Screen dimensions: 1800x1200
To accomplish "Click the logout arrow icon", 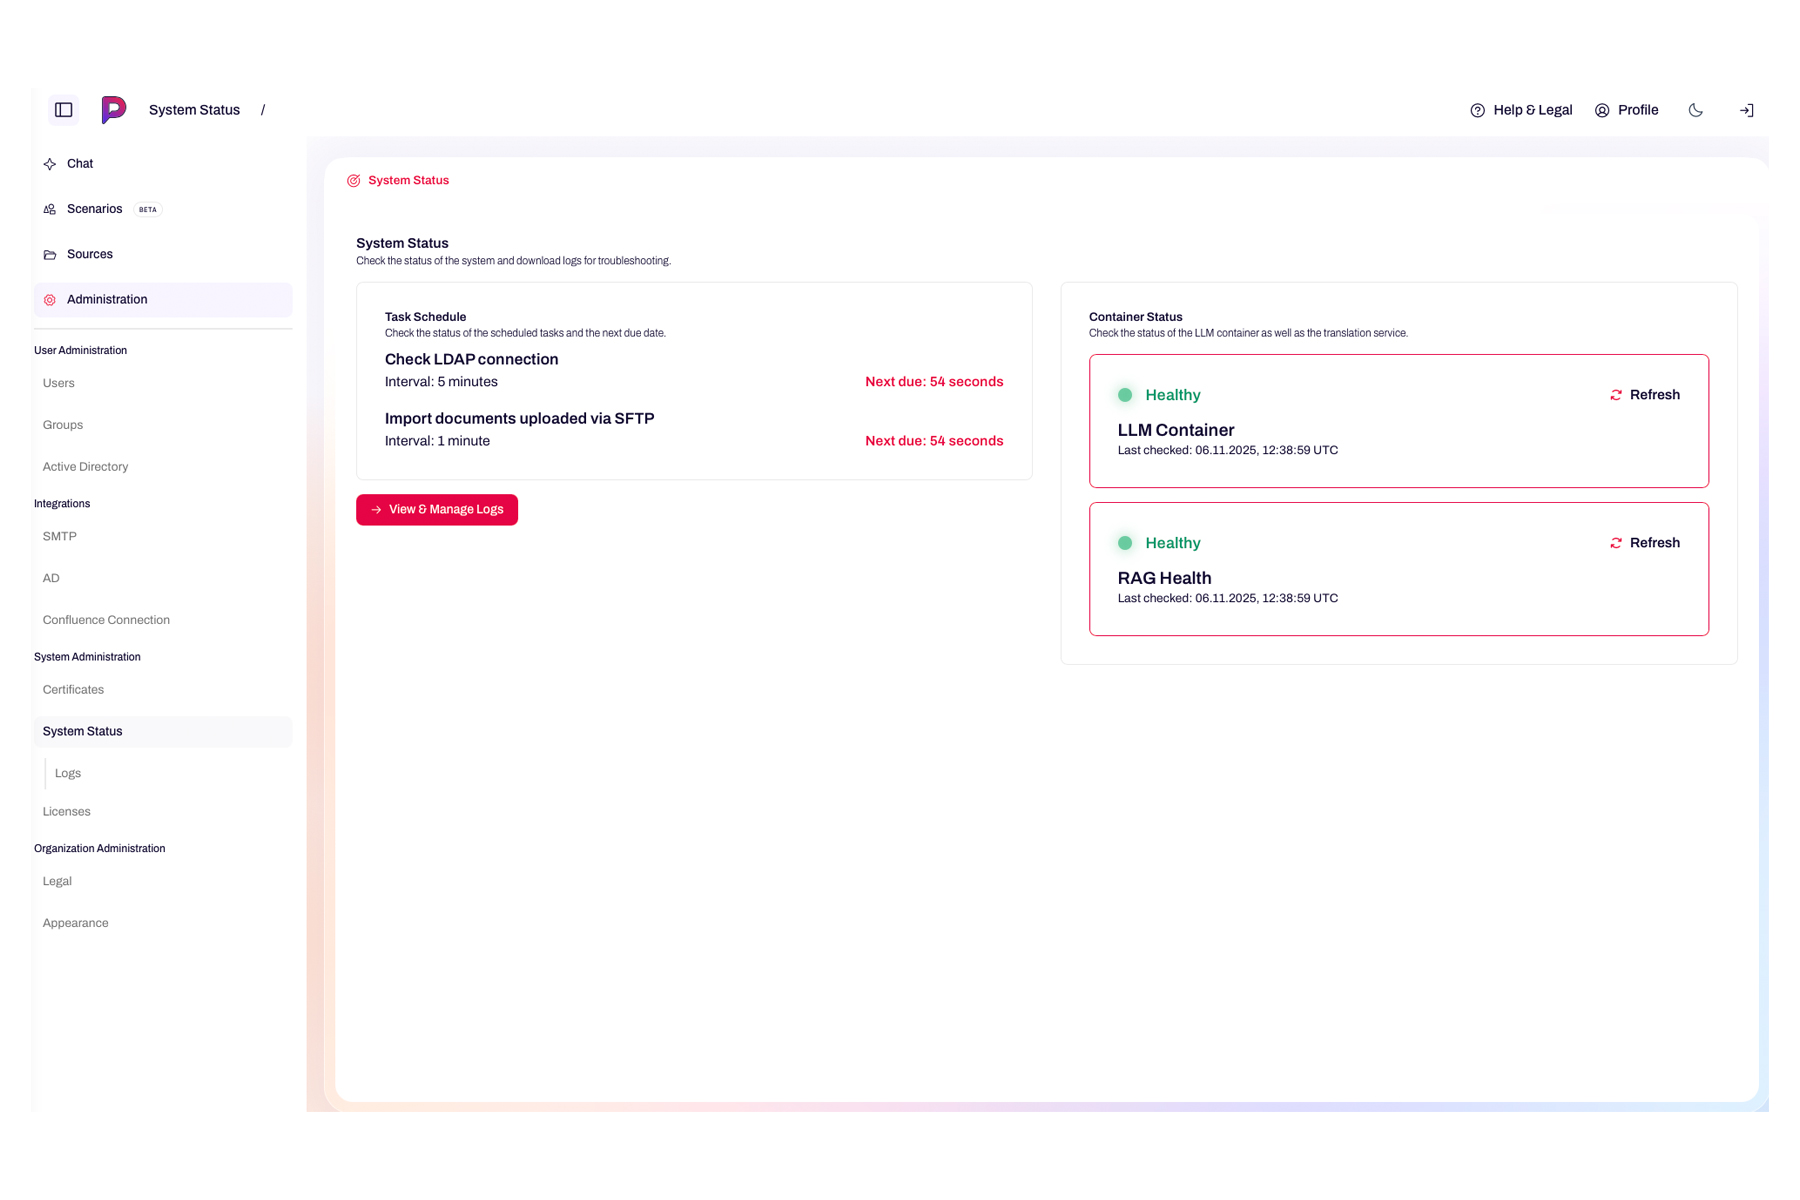I will tap(1746, 110).
